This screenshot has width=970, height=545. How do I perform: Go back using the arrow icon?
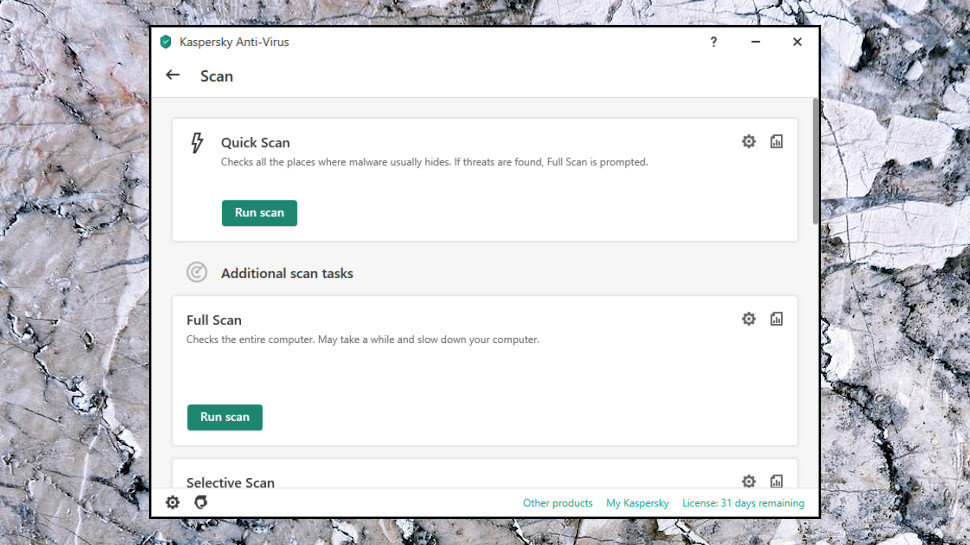coord(173,75)
